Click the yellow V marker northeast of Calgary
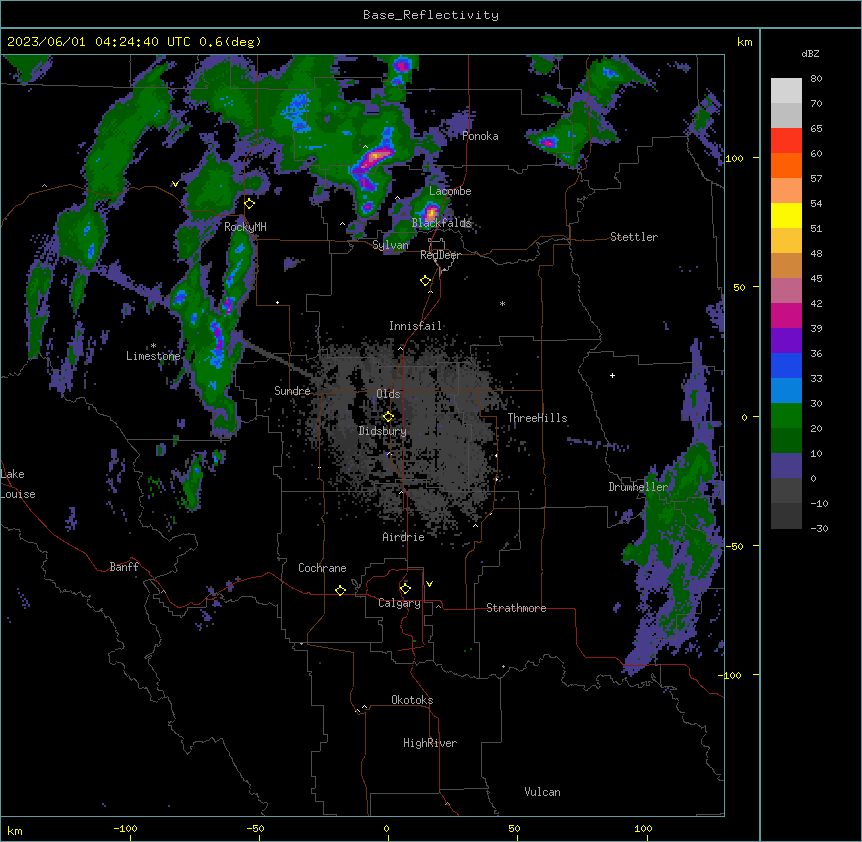 (429, 584)
